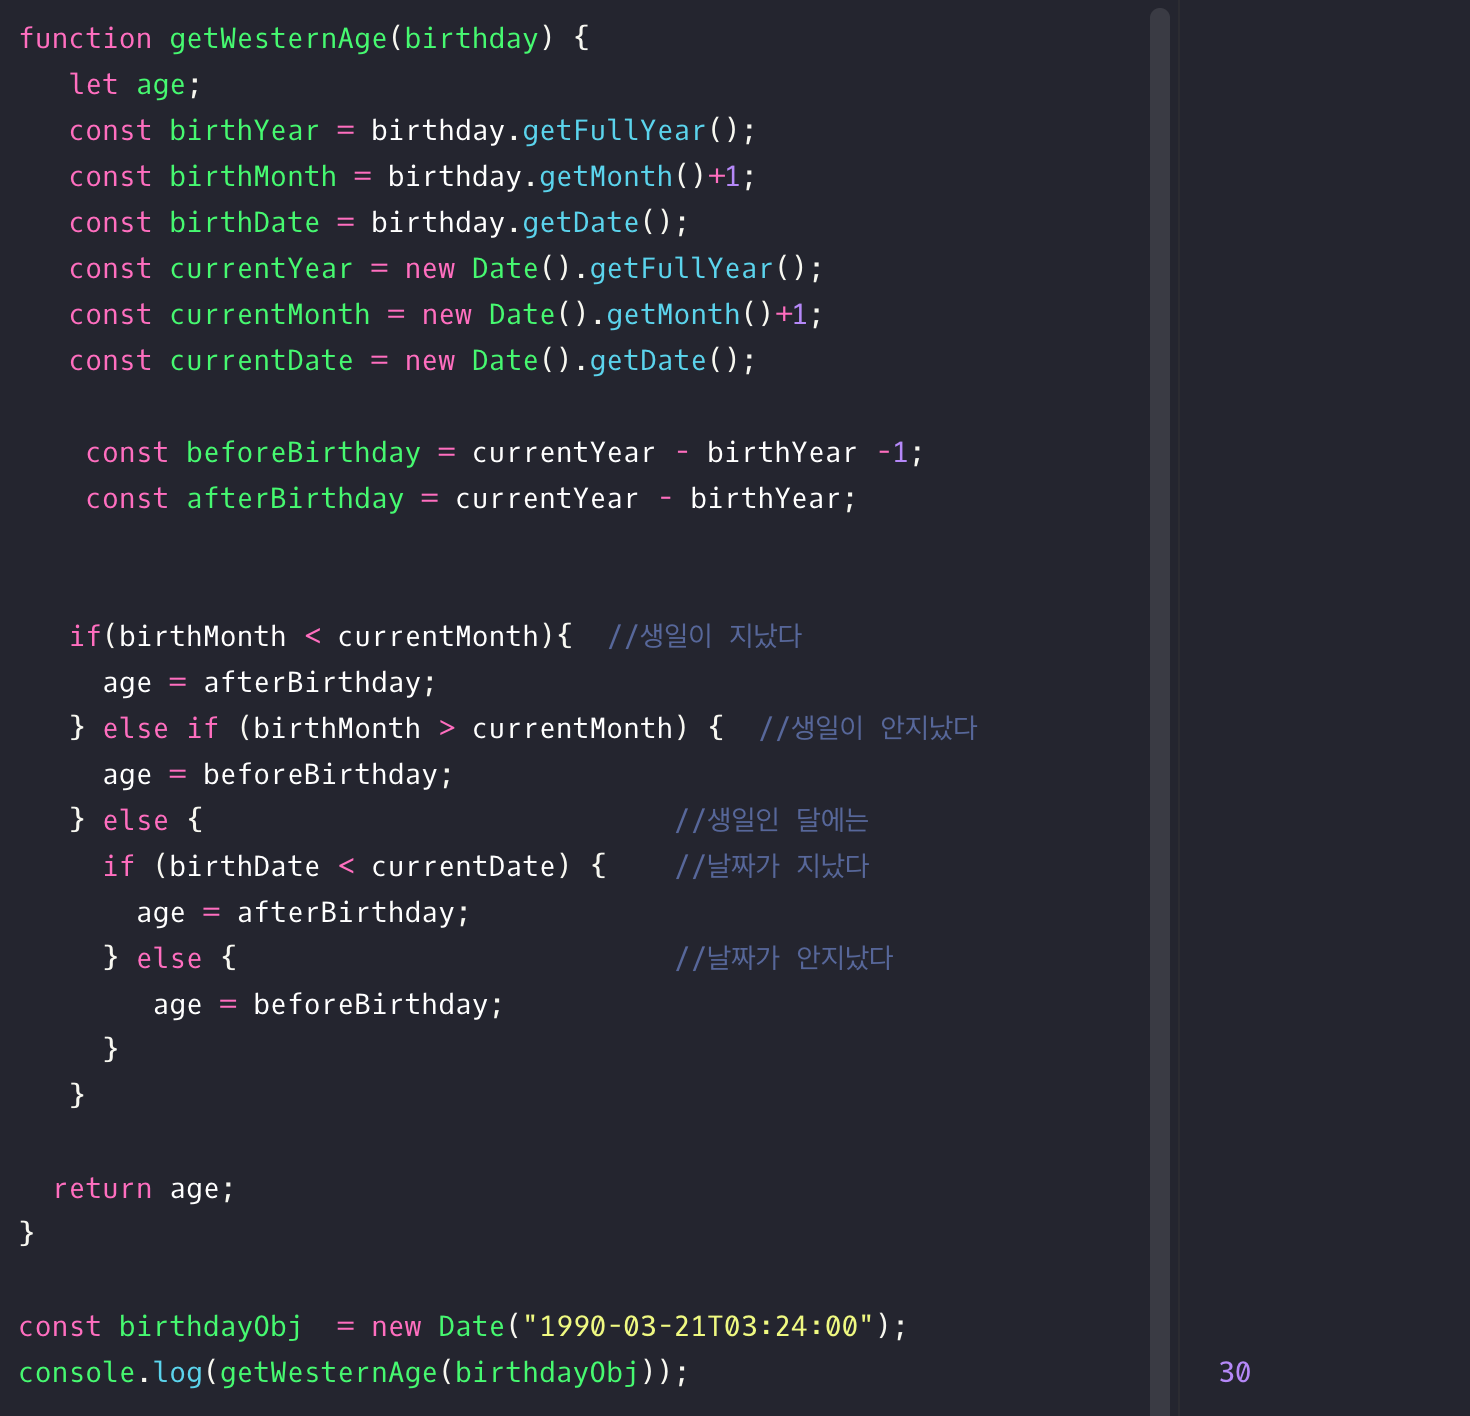1470x1416 pixels.
Task: Click the comment '//생일인 달에는'
Action: 772,820
